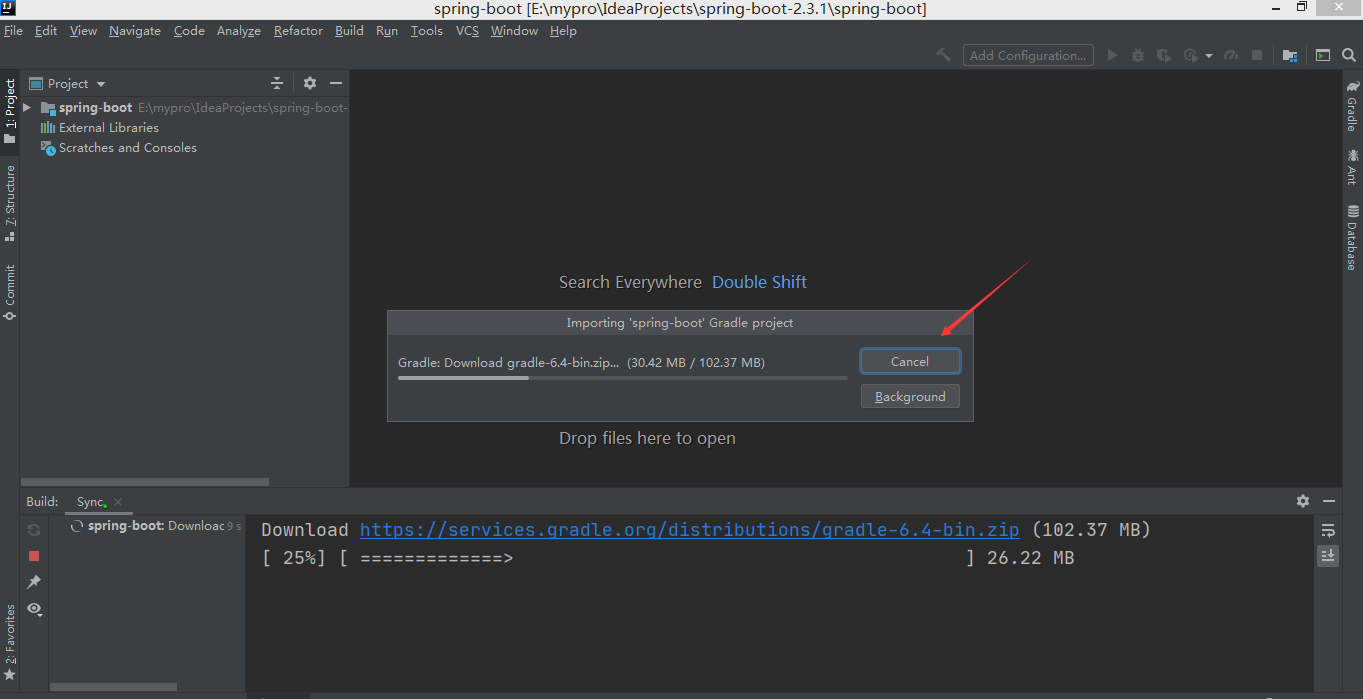This screenshot has height=699, width=1363.
Task: Pin the Build tool window
Action: (x=33, y=582)
